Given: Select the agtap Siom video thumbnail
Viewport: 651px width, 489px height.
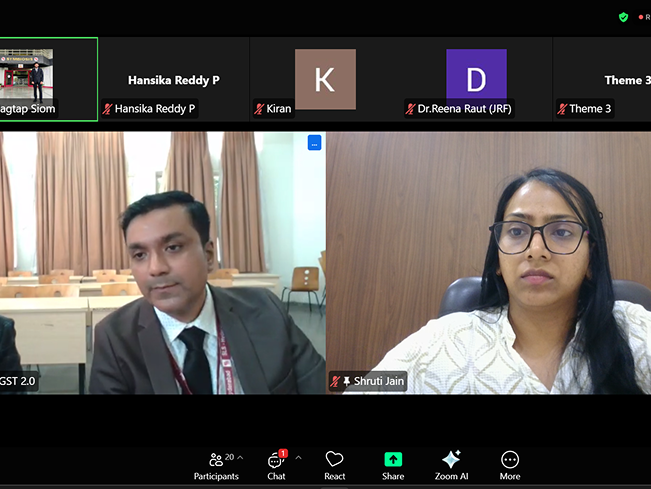Looking at the screenshot, I should point(49,79).
